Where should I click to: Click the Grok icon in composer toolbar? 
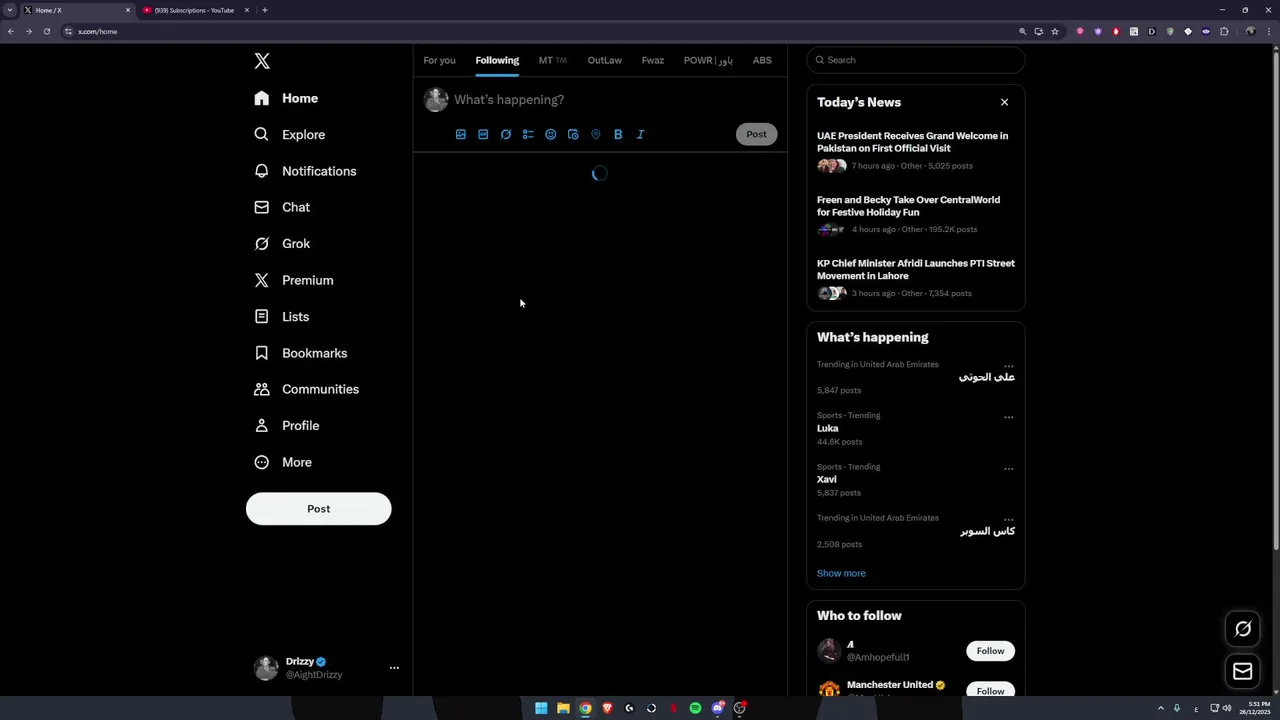click(506, 134)
